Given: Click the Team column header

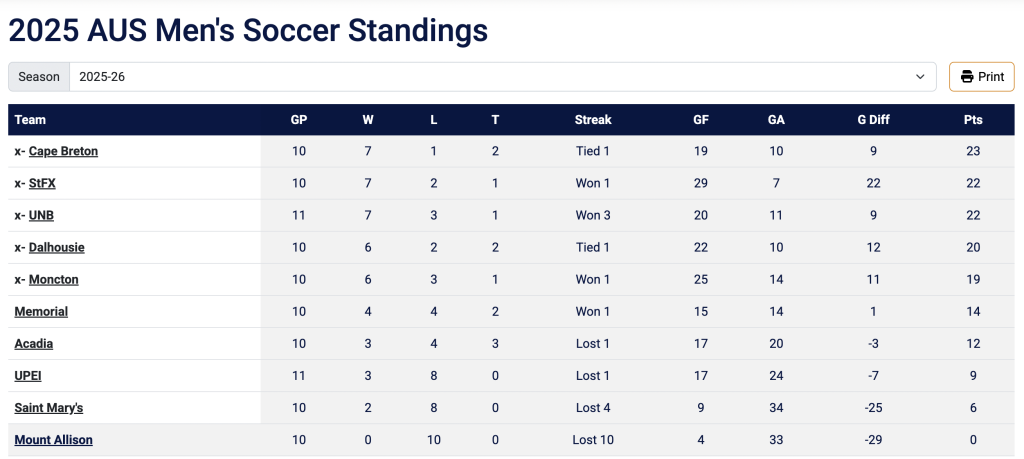Looking at the screenshot, I should tap(30, 119).
